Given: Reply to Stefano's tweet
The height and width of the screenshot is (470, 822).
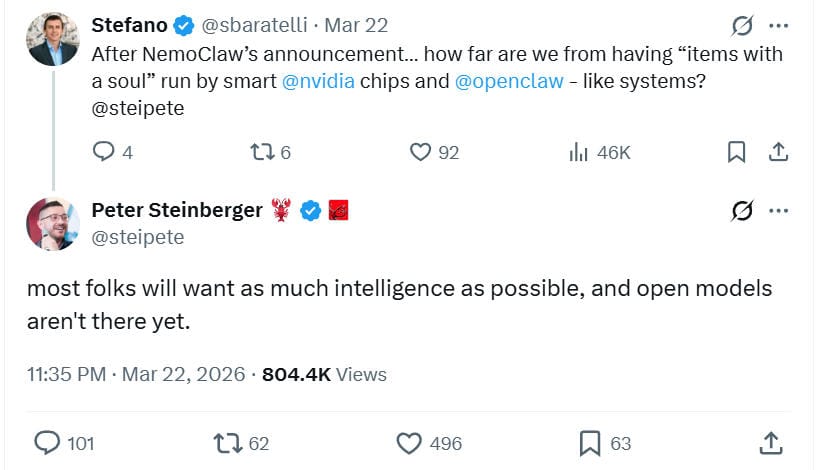Looking at the screenshot, I should tap(104, 152).
